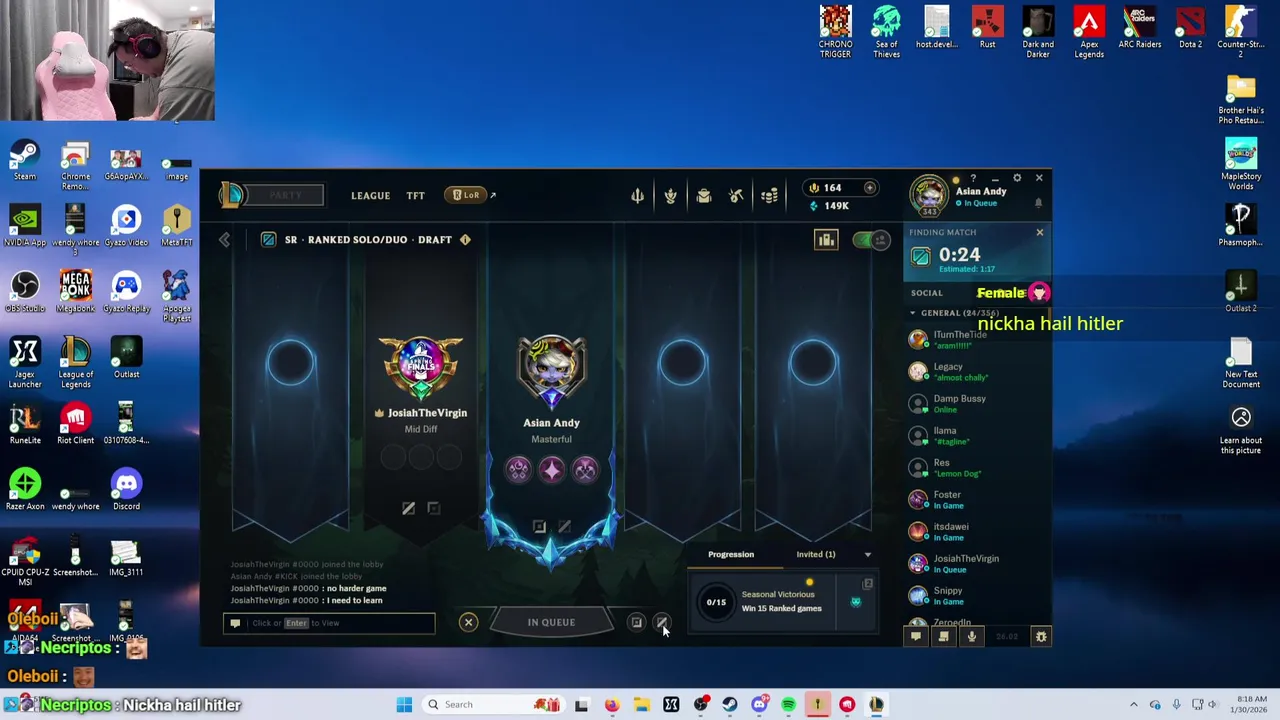Image resolution: width=1280 pixels, height=720 pixels.
Task: Open the Store coins icon
Action: click(769, 196)
